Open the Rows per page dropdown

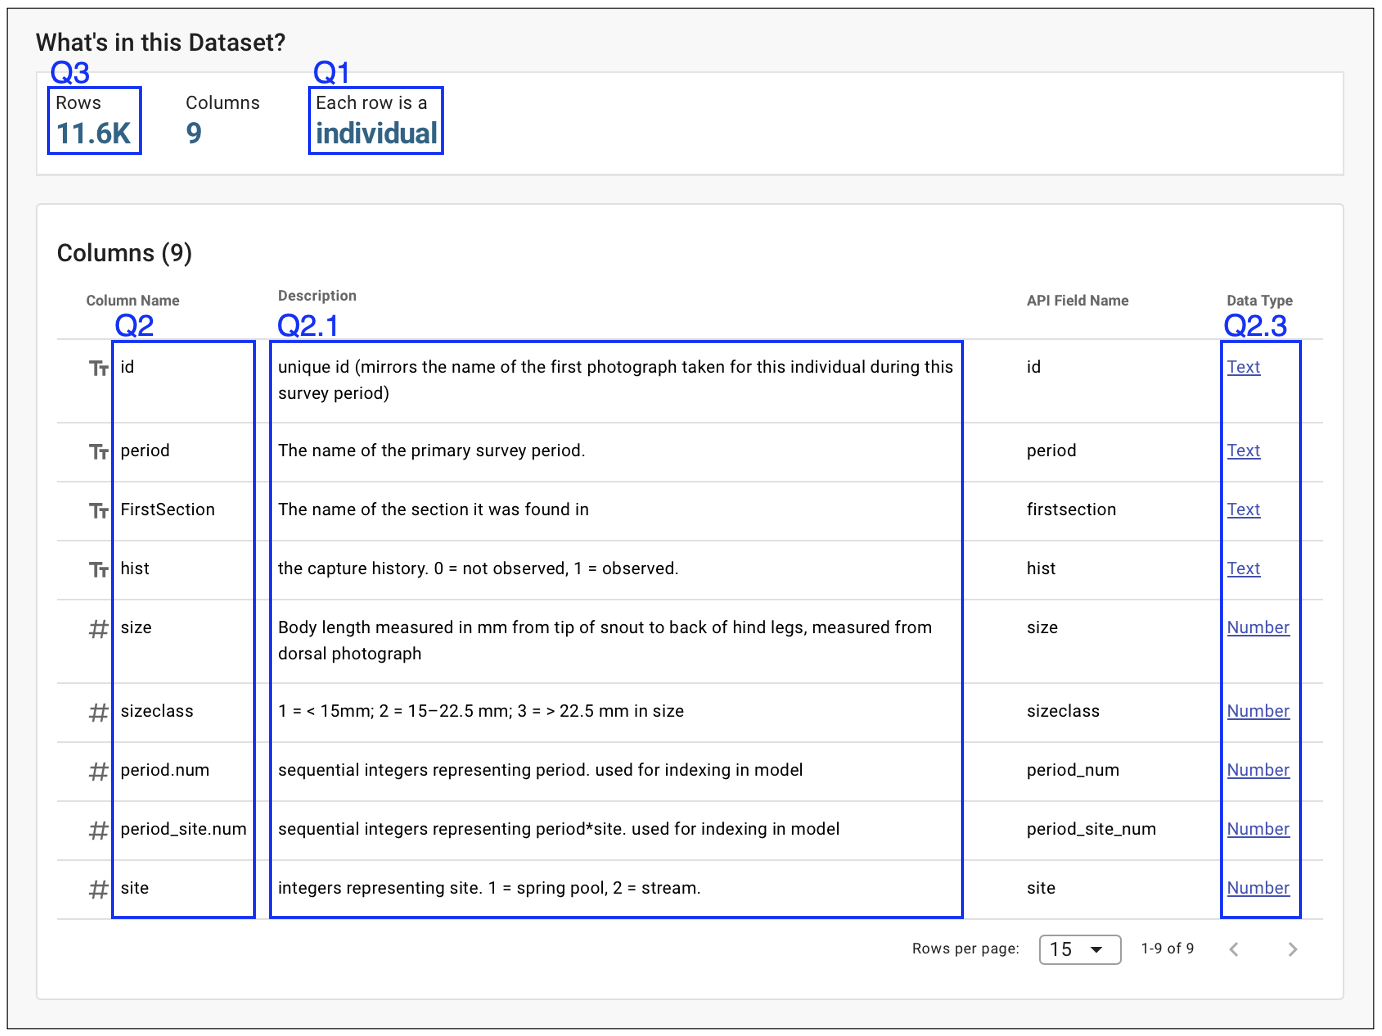(x=1079, y=949)
